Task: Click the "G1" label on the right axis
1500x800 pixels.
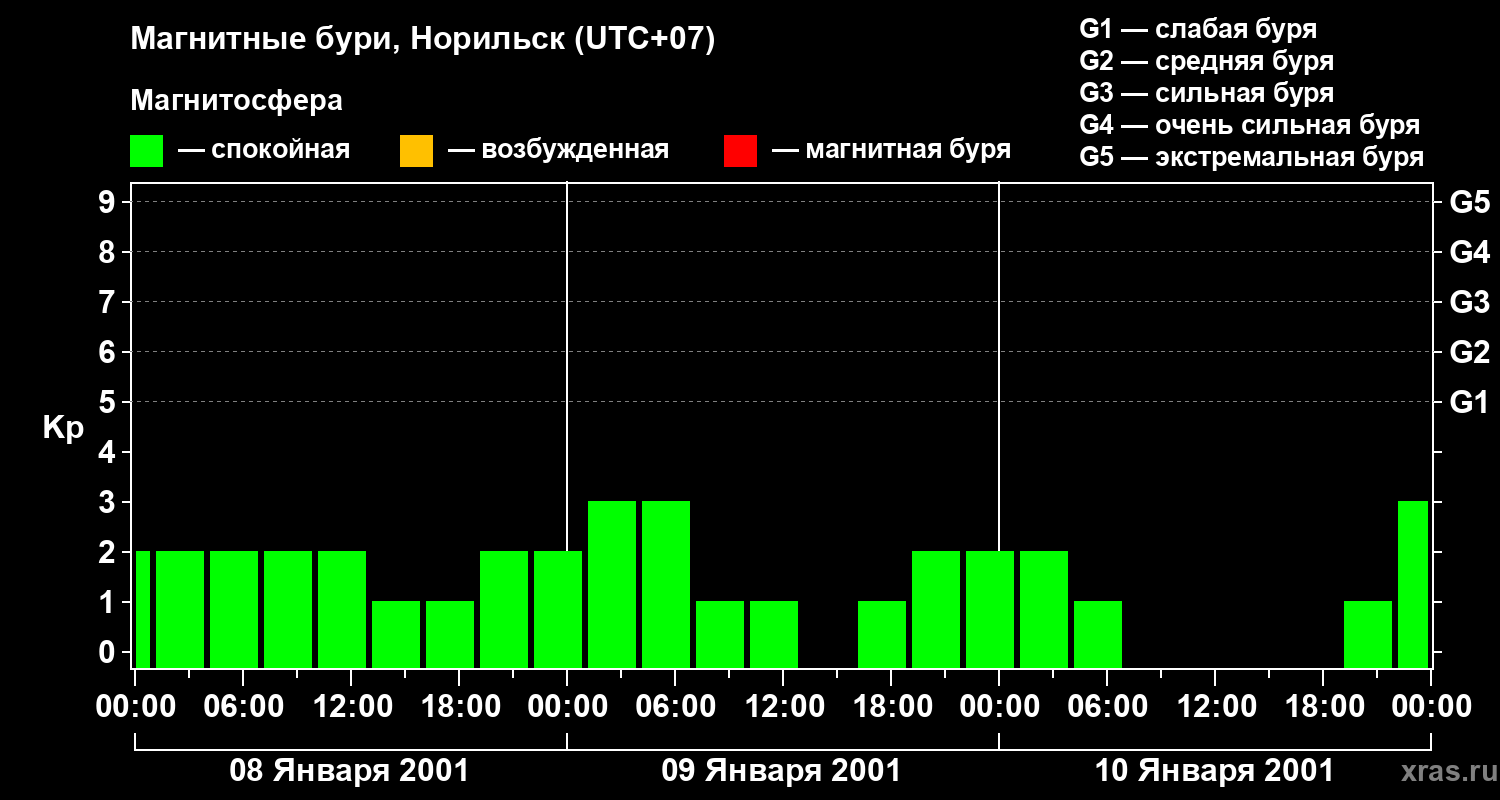Action: (x=1469, y=403)
